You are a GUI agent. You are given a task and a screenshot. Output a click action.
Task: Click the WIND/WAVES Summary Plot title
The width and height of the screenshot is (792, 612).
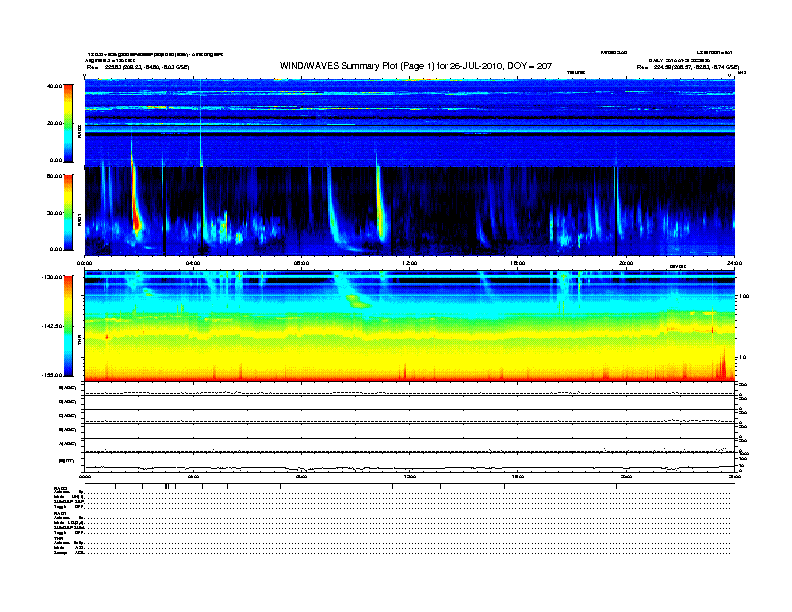tap(416, 66)
